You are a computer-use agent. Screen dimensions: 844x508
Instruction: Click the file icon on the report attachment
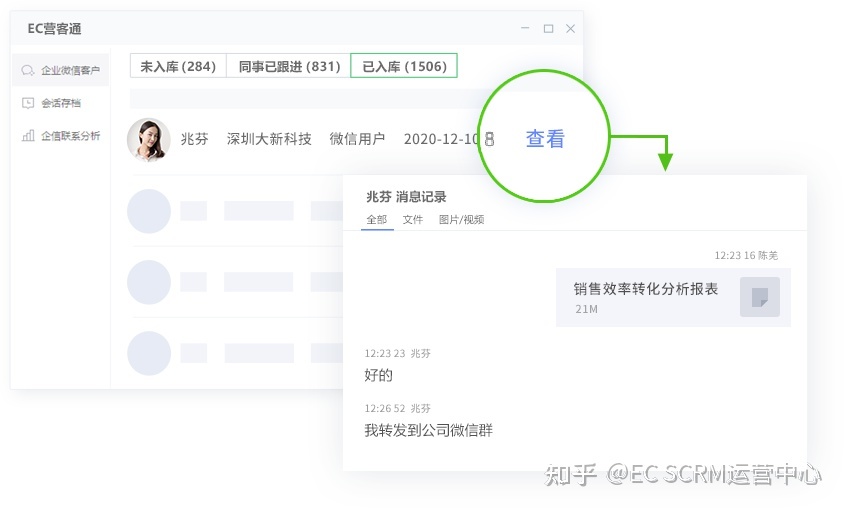click(x=759, y=297)
